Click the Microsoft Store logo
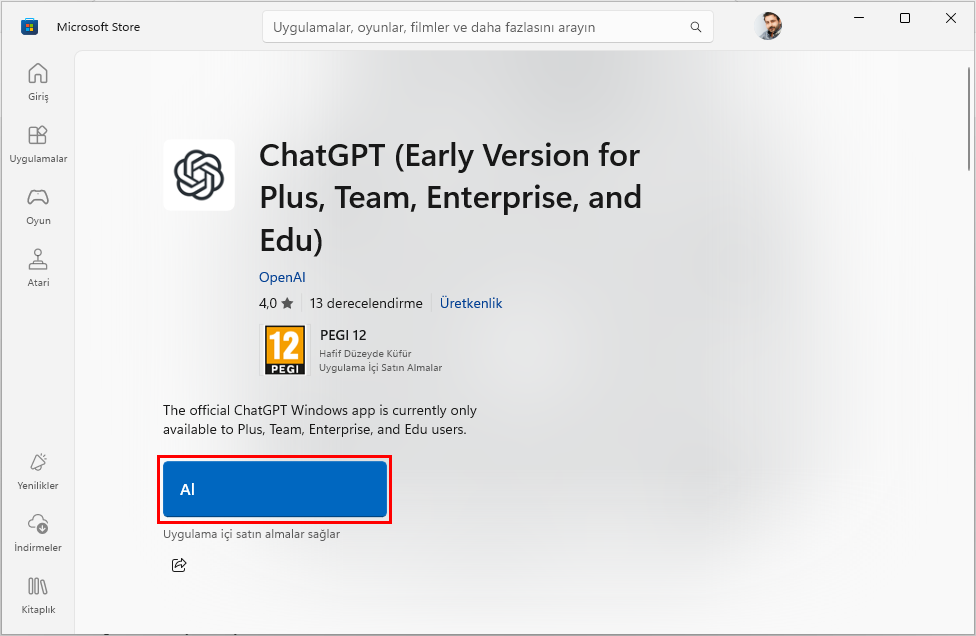The image size is (976, 636). [30, 26]
